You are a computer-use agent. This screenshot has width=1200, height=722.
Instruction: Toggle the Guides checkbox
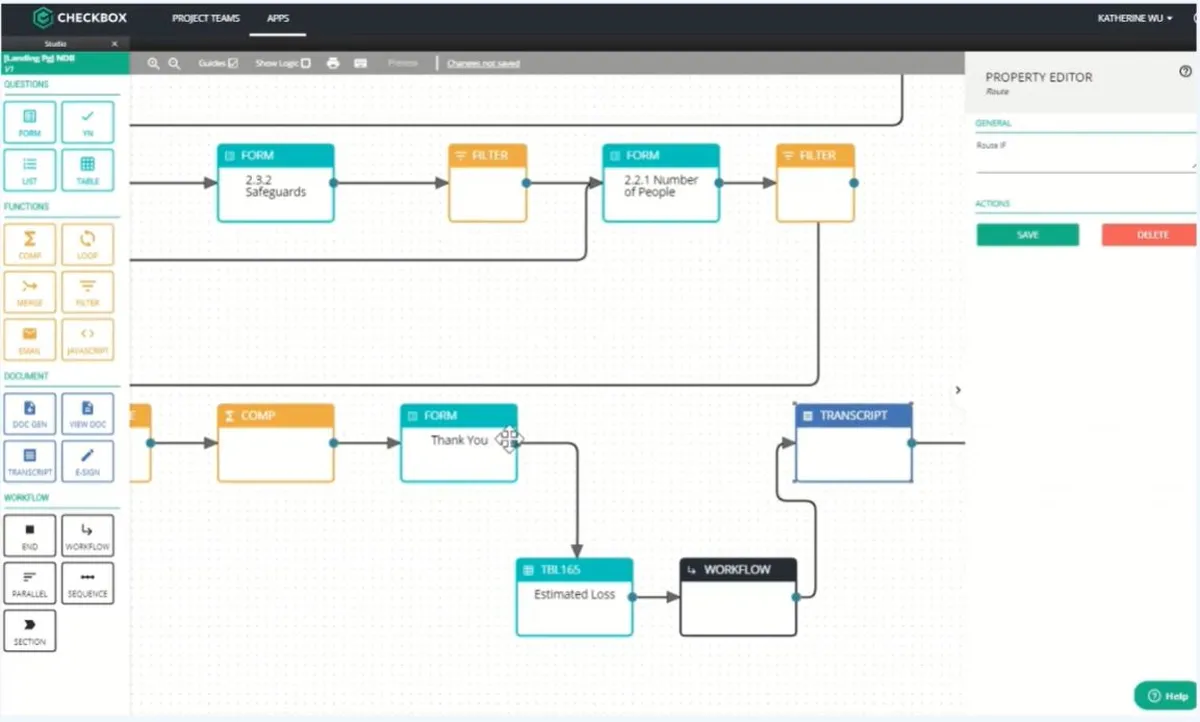coord(233,63)
